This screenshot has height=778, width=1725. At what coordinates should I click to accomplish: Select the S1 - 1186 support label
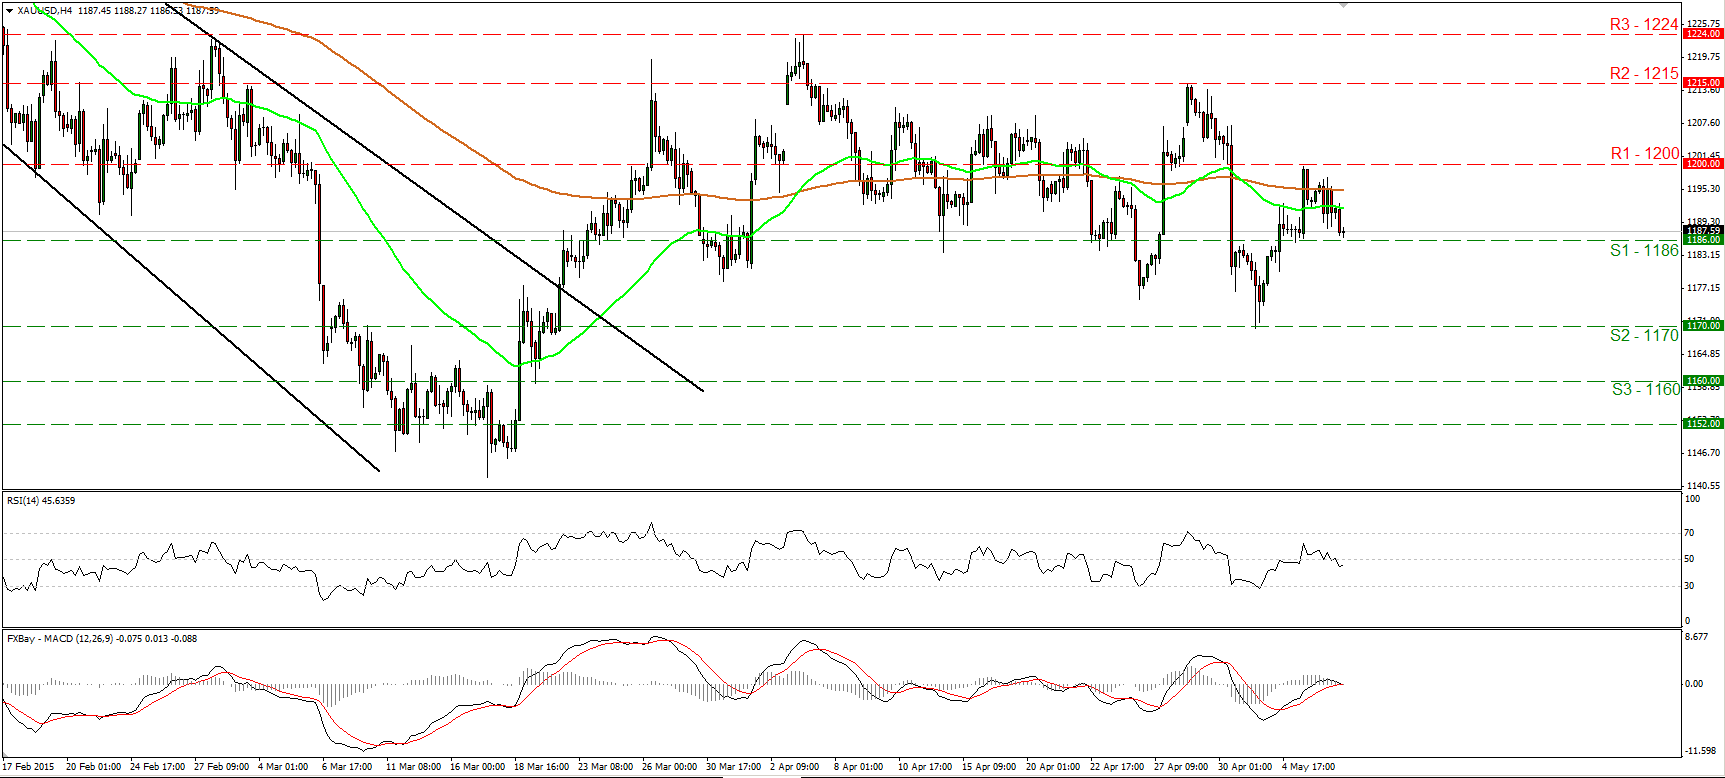[x=1644, y=251]
